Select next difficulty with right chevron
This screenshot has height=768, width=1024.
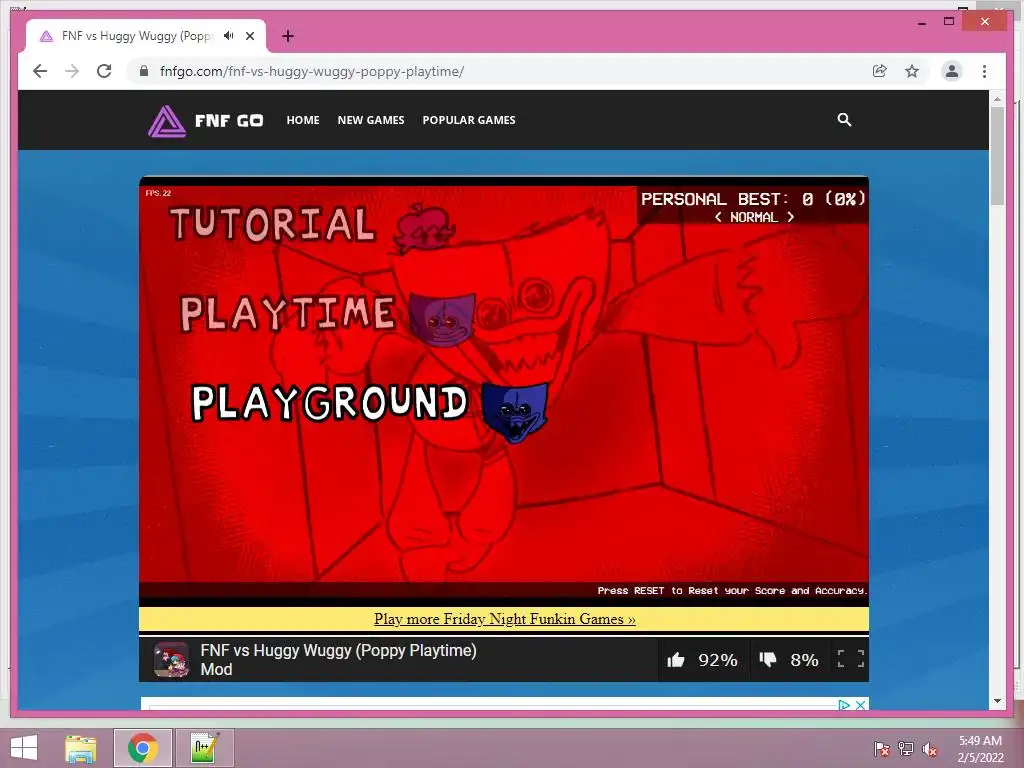[x=790, y=217]
